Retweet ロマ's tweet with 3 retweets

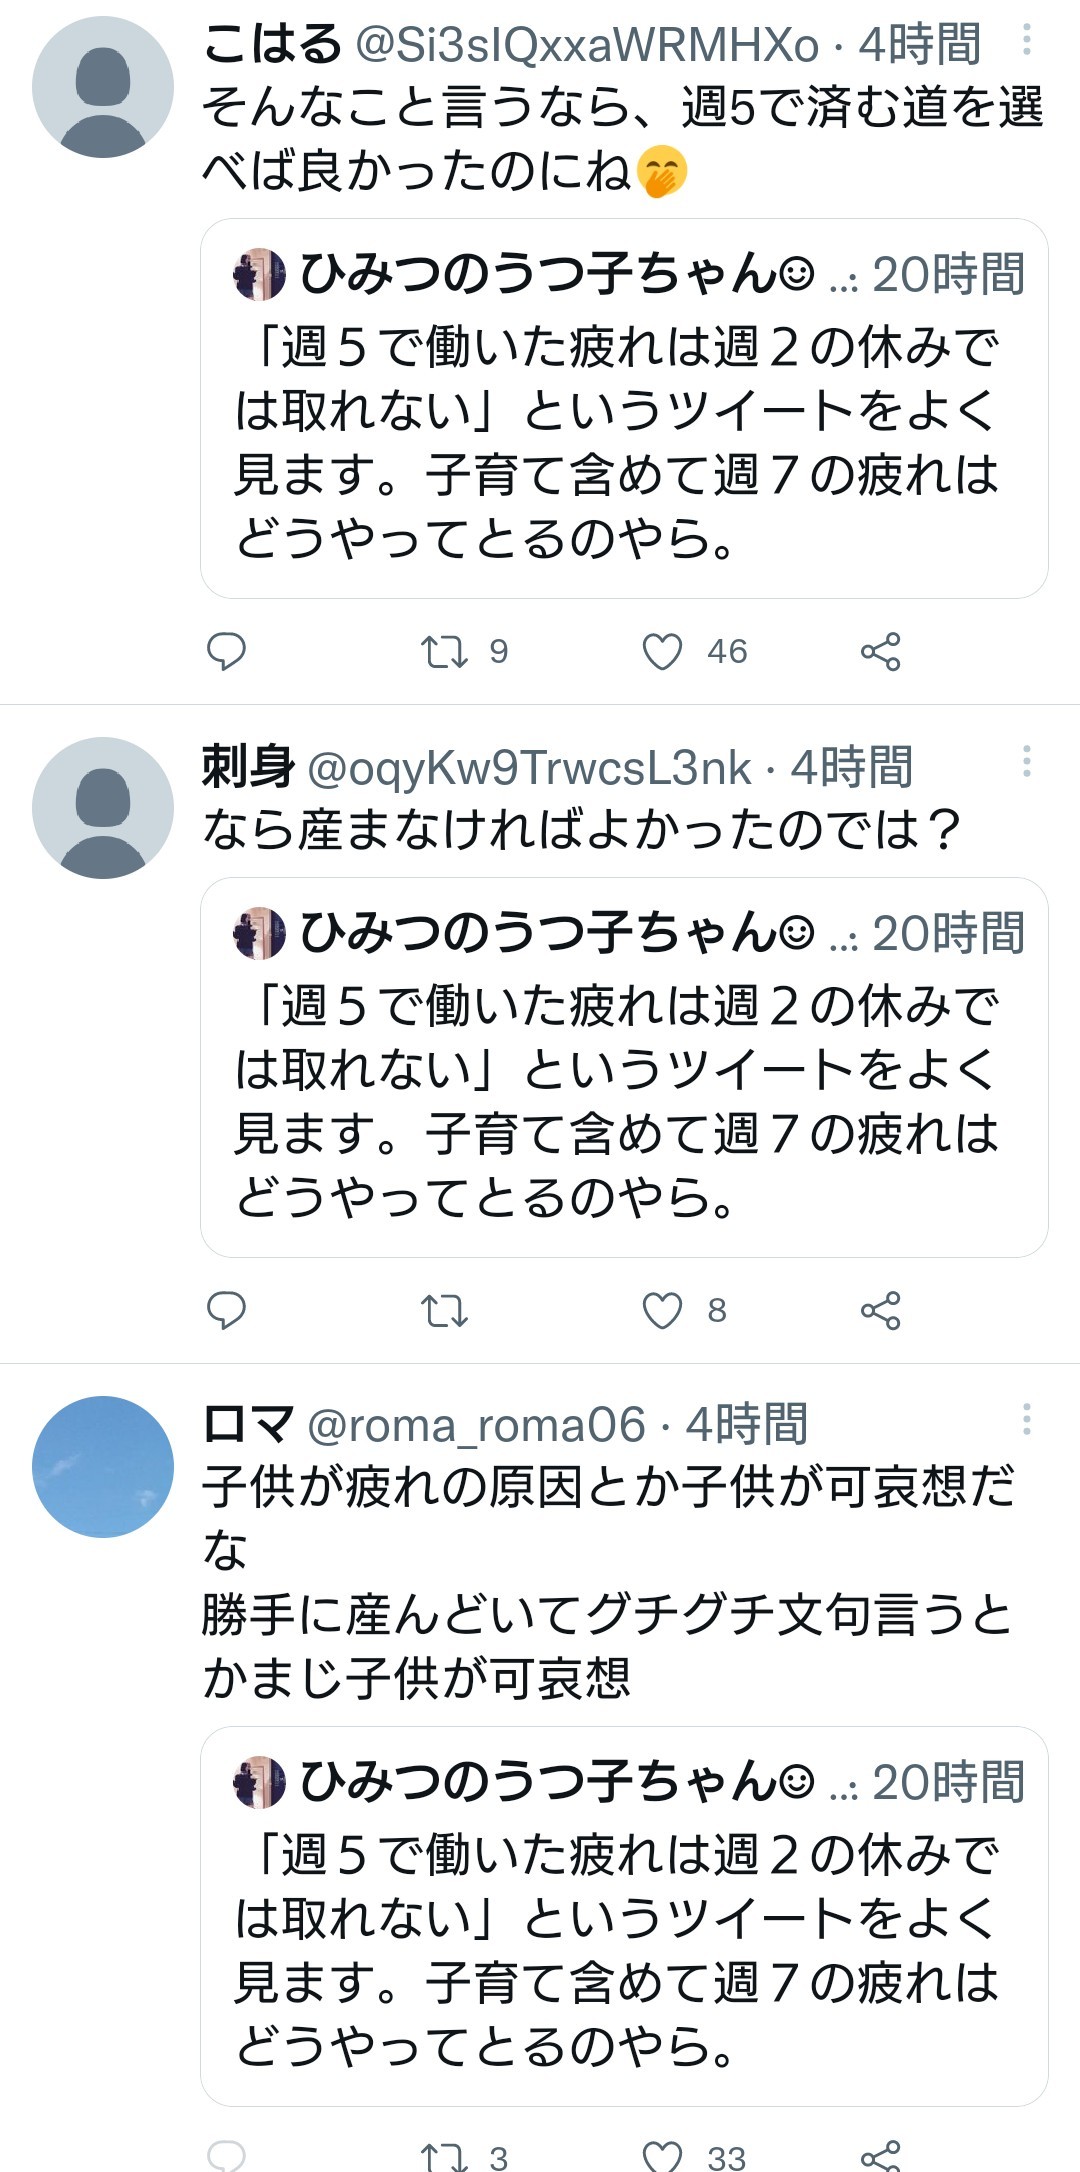(444, 2156)
